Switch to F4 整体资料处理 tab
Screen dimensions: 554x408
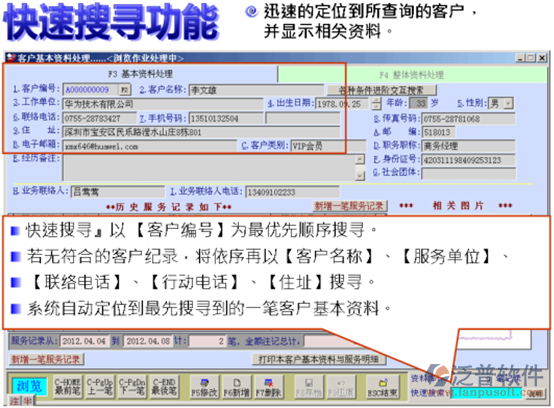tap(412, 75)
